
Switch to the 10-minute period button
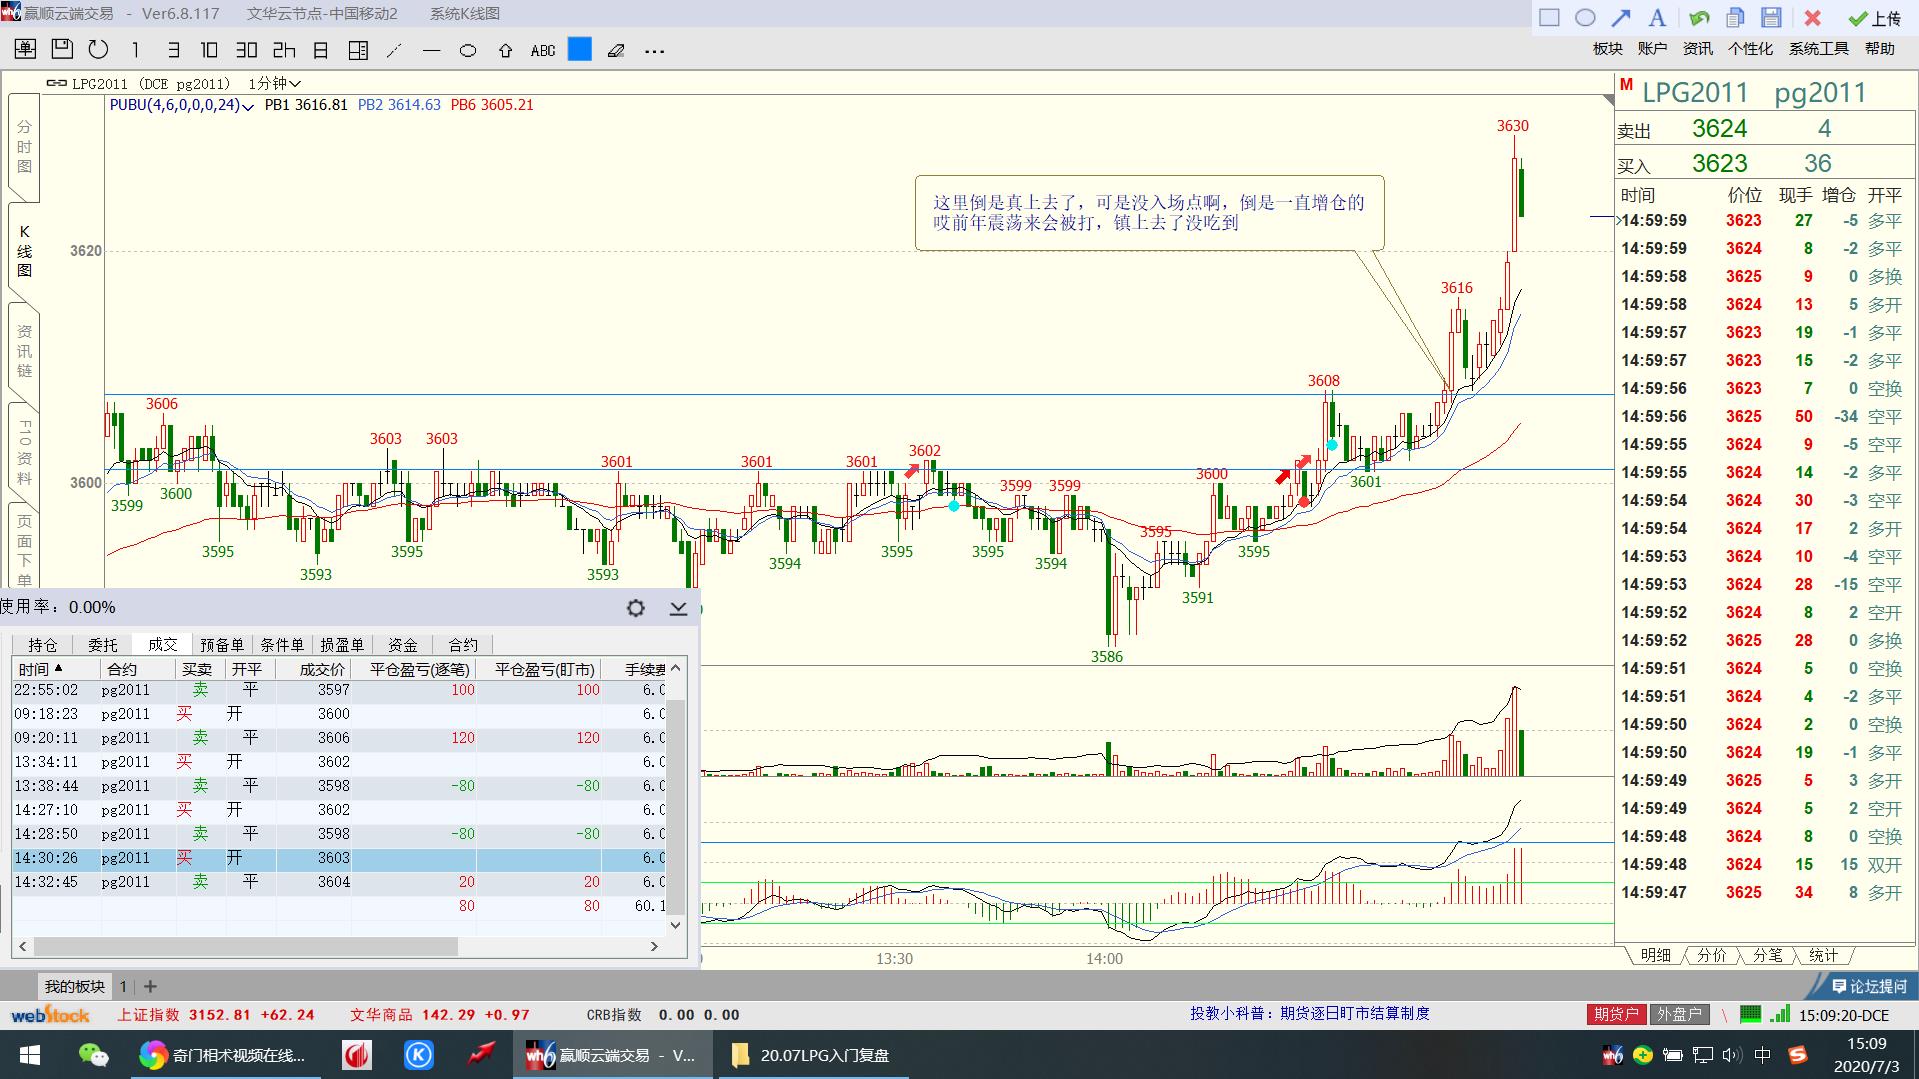click(x=209, y=50)
